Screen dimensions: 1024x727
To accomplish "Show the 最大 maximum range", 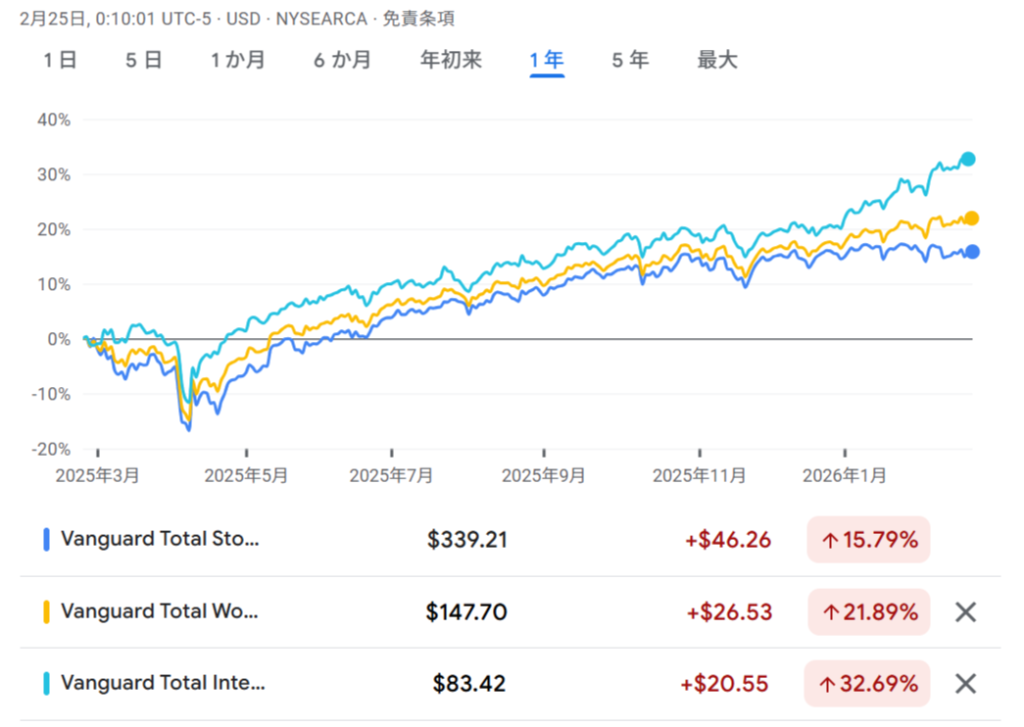I will coord(717,60).
